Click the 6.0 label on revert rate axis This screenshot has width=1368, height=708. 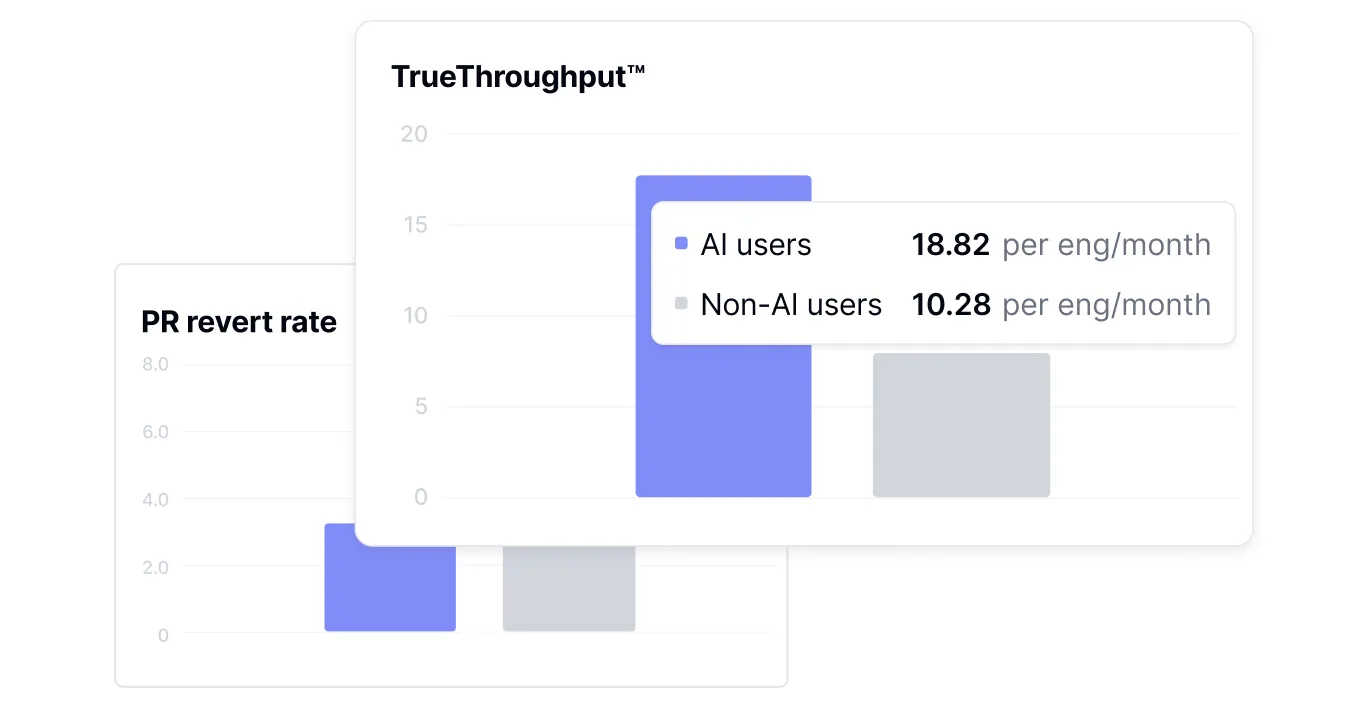[x=156, y=432]
